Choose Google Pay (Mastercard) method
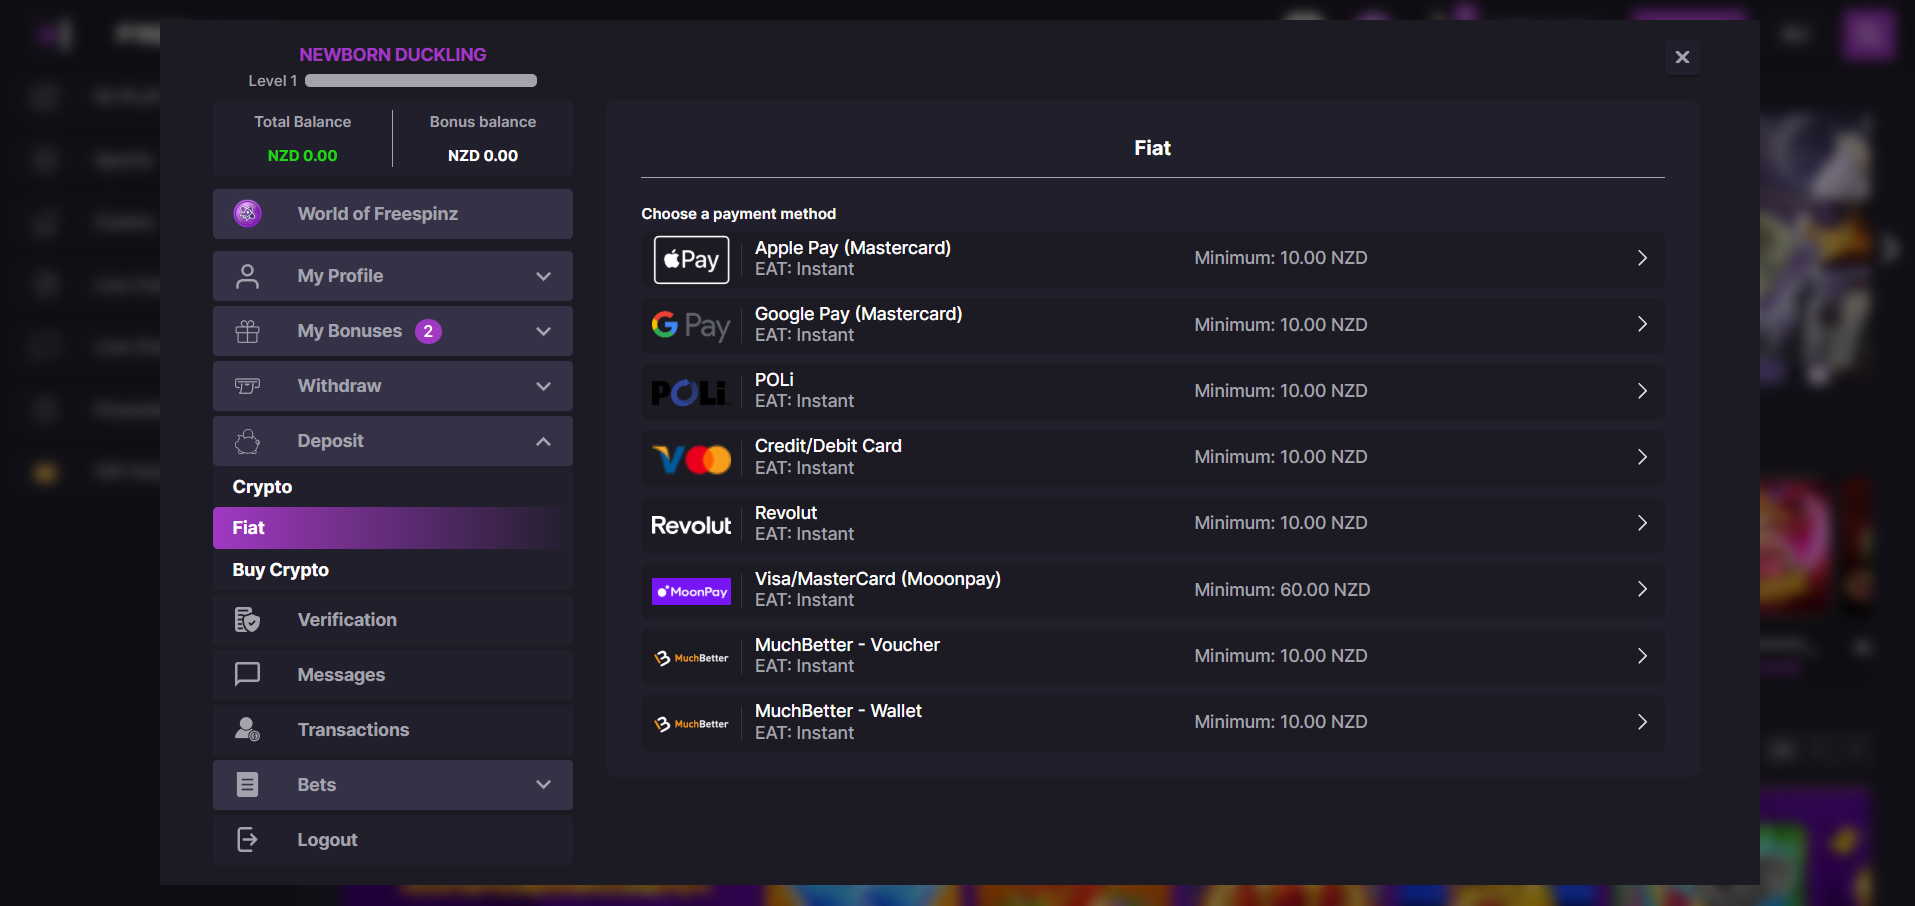The width and height of the screenshot is (1915, 906). click(x=1153, y=325)
